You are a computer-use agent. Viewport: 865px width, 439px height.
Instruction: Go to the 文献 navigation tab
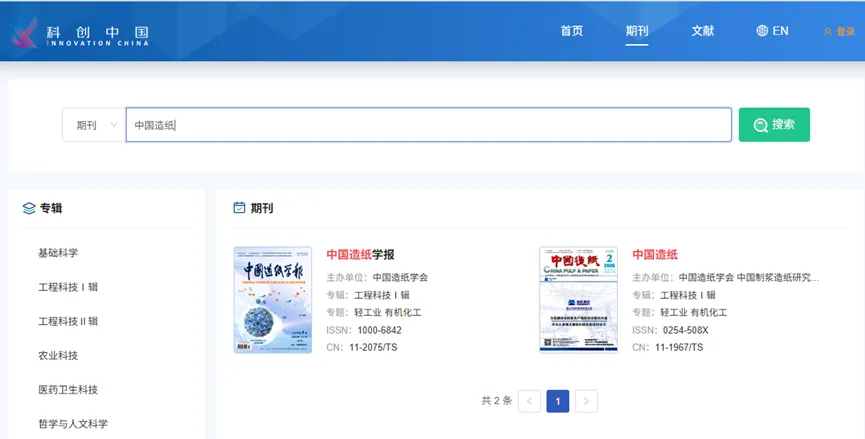click(703, 31)
